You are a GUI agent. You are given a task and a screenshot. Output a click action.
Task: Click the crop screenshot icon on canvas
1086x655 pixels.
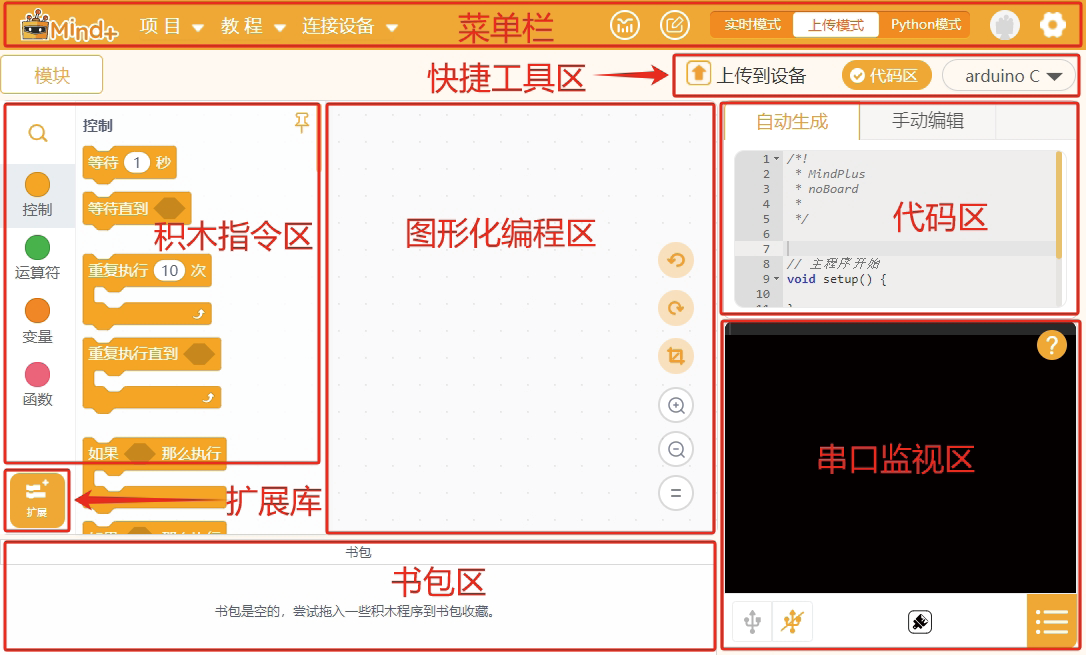[676, 356]
